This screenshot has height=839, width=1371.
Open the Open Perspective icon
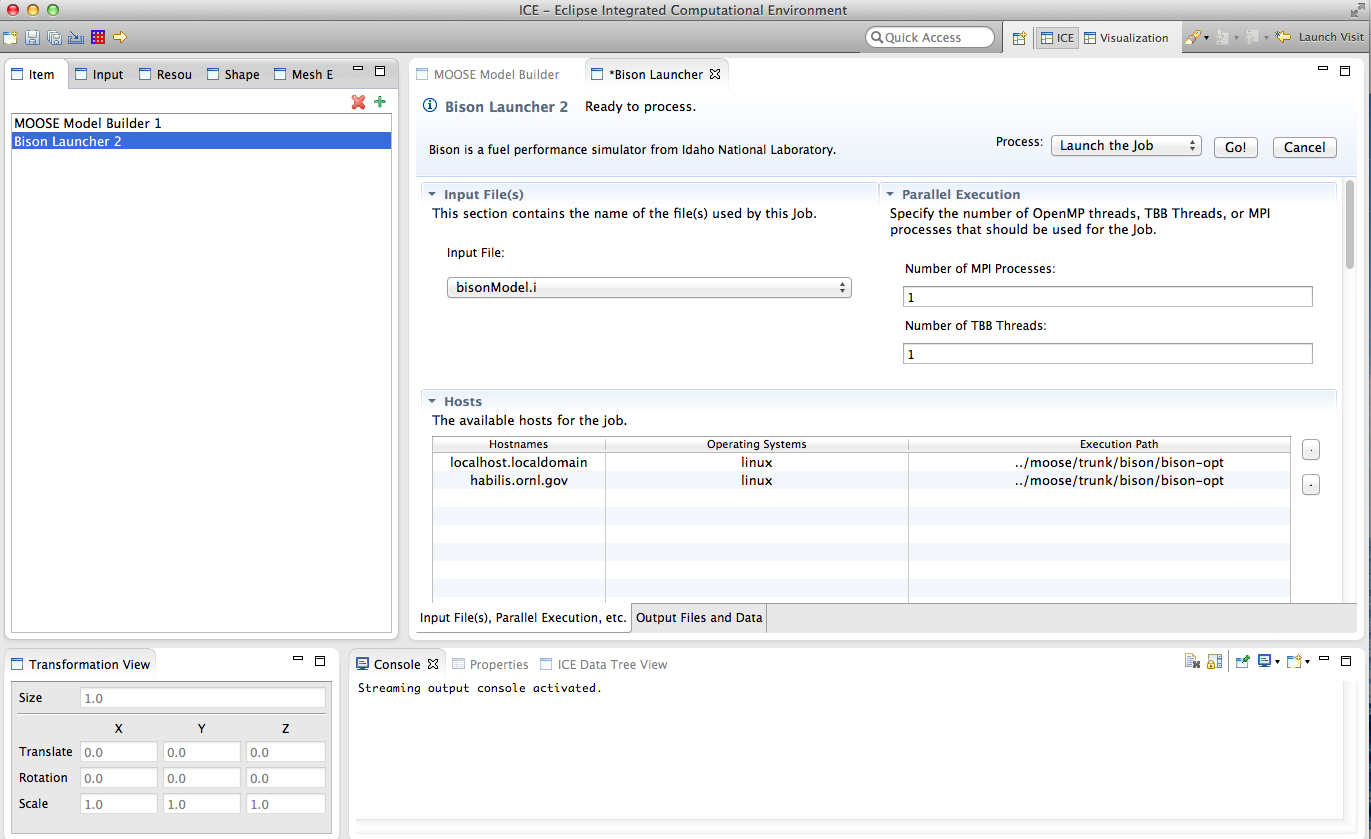click(x=1019, y=38)
